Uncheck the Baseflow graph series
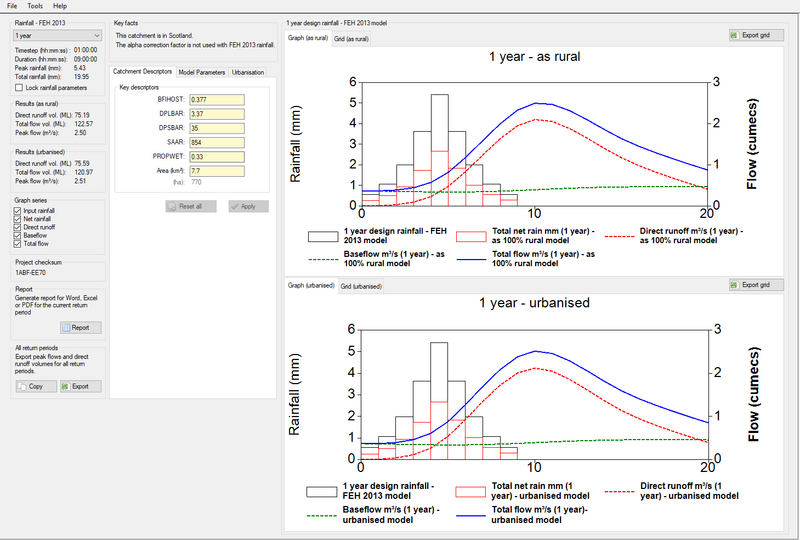The image size is (800, 540). coord(18,235)
